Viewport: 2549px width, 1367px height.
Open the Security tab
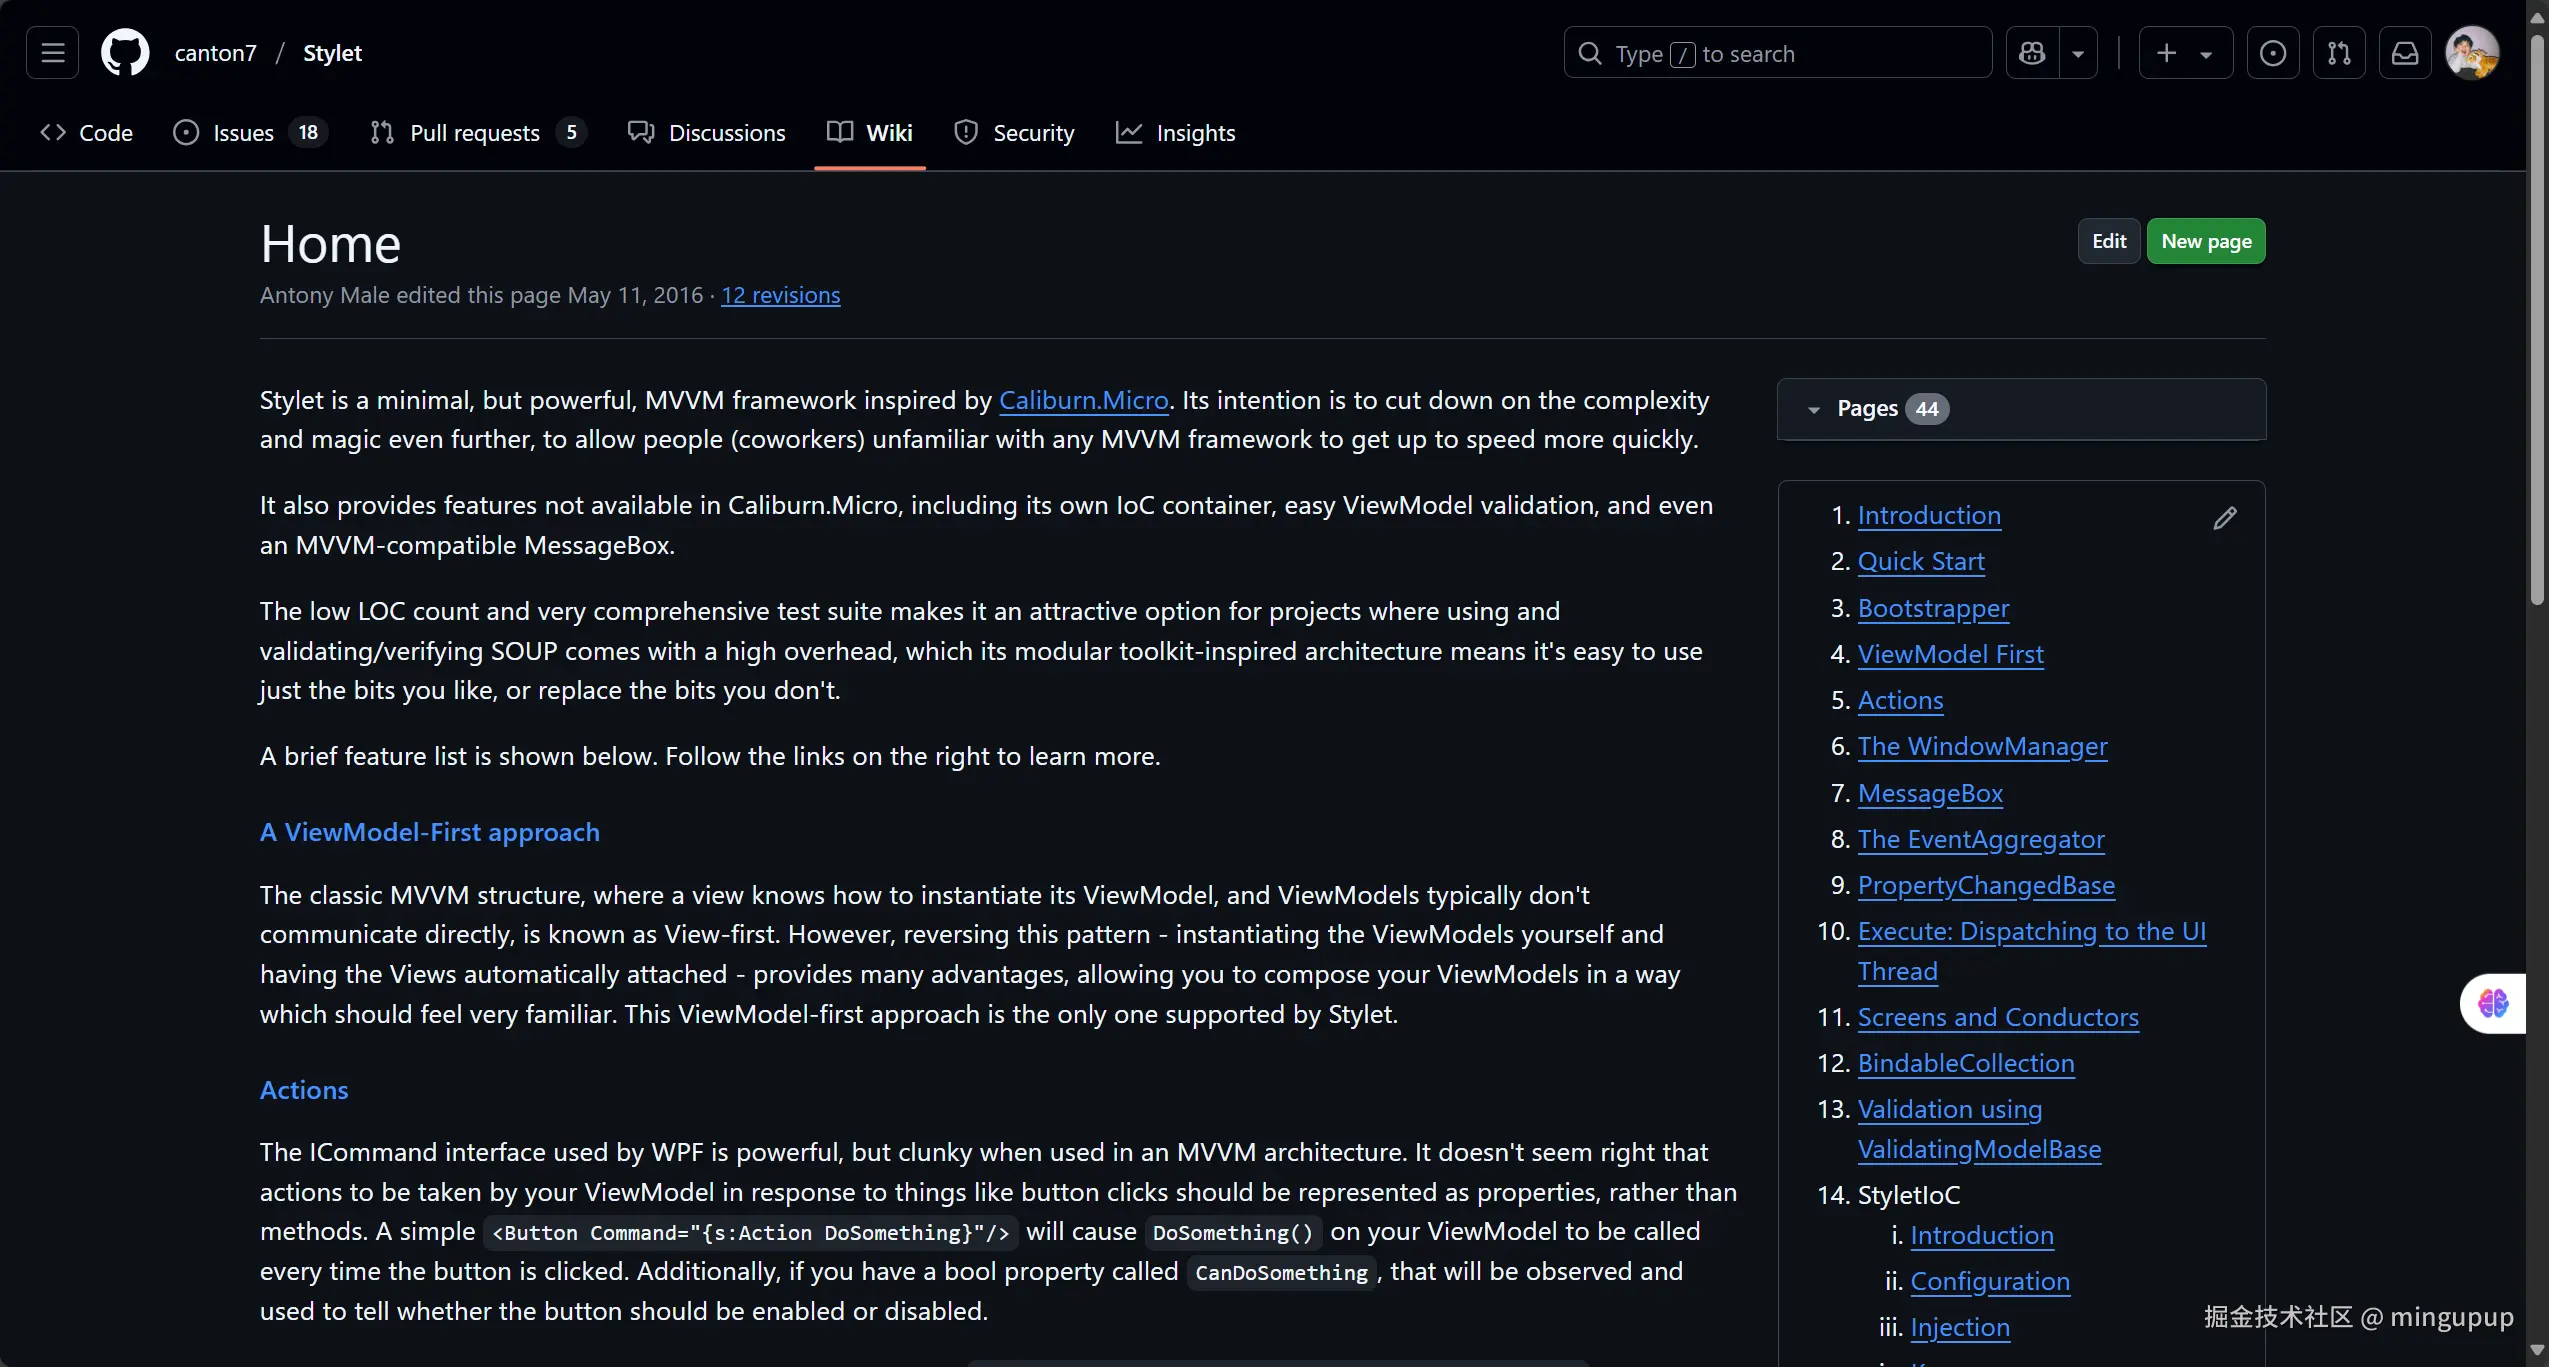tap(1014, 133)
